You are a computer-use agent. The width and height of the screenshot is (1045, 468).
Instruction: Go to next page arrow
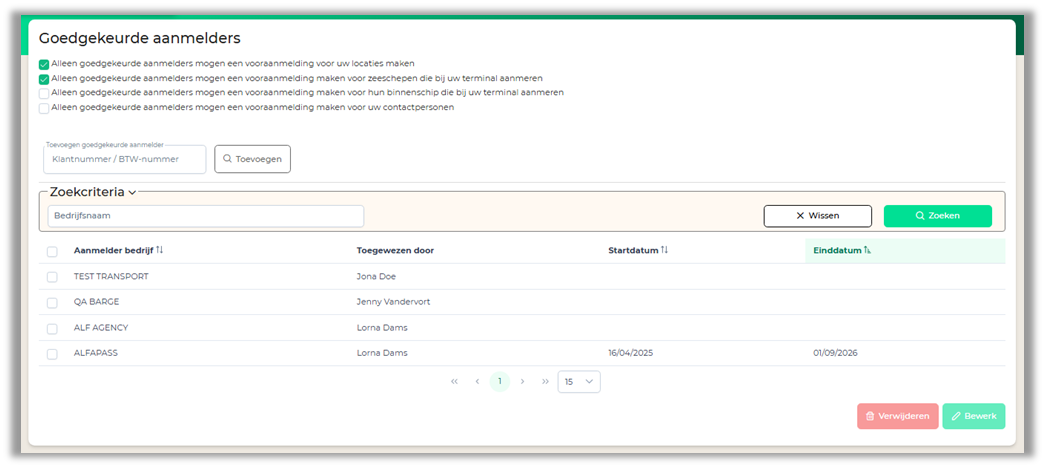522,381
